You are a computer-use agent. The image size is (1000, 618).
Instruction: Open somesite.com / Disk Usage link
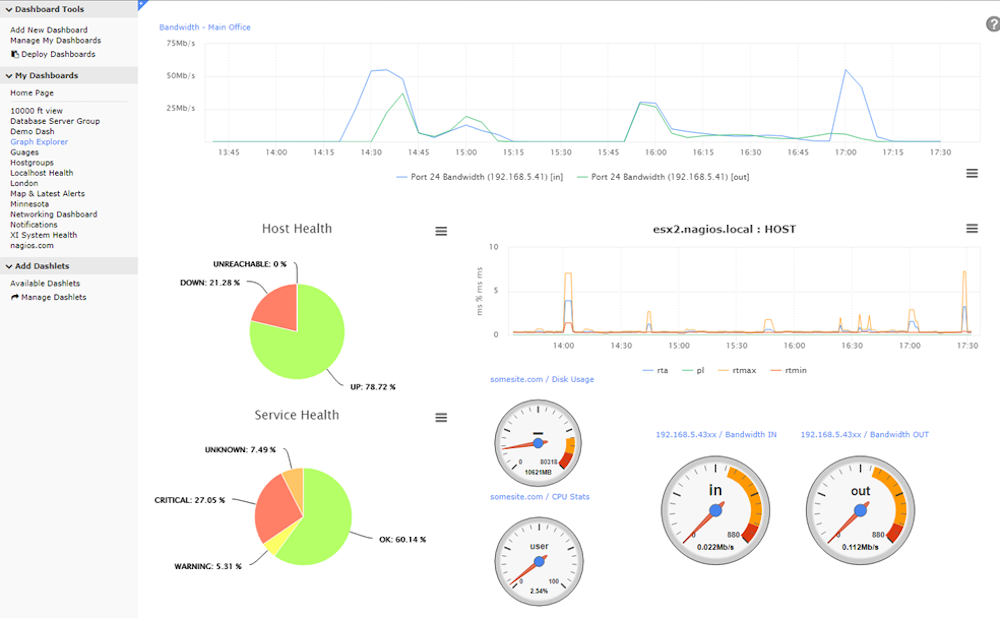(542, 379)
